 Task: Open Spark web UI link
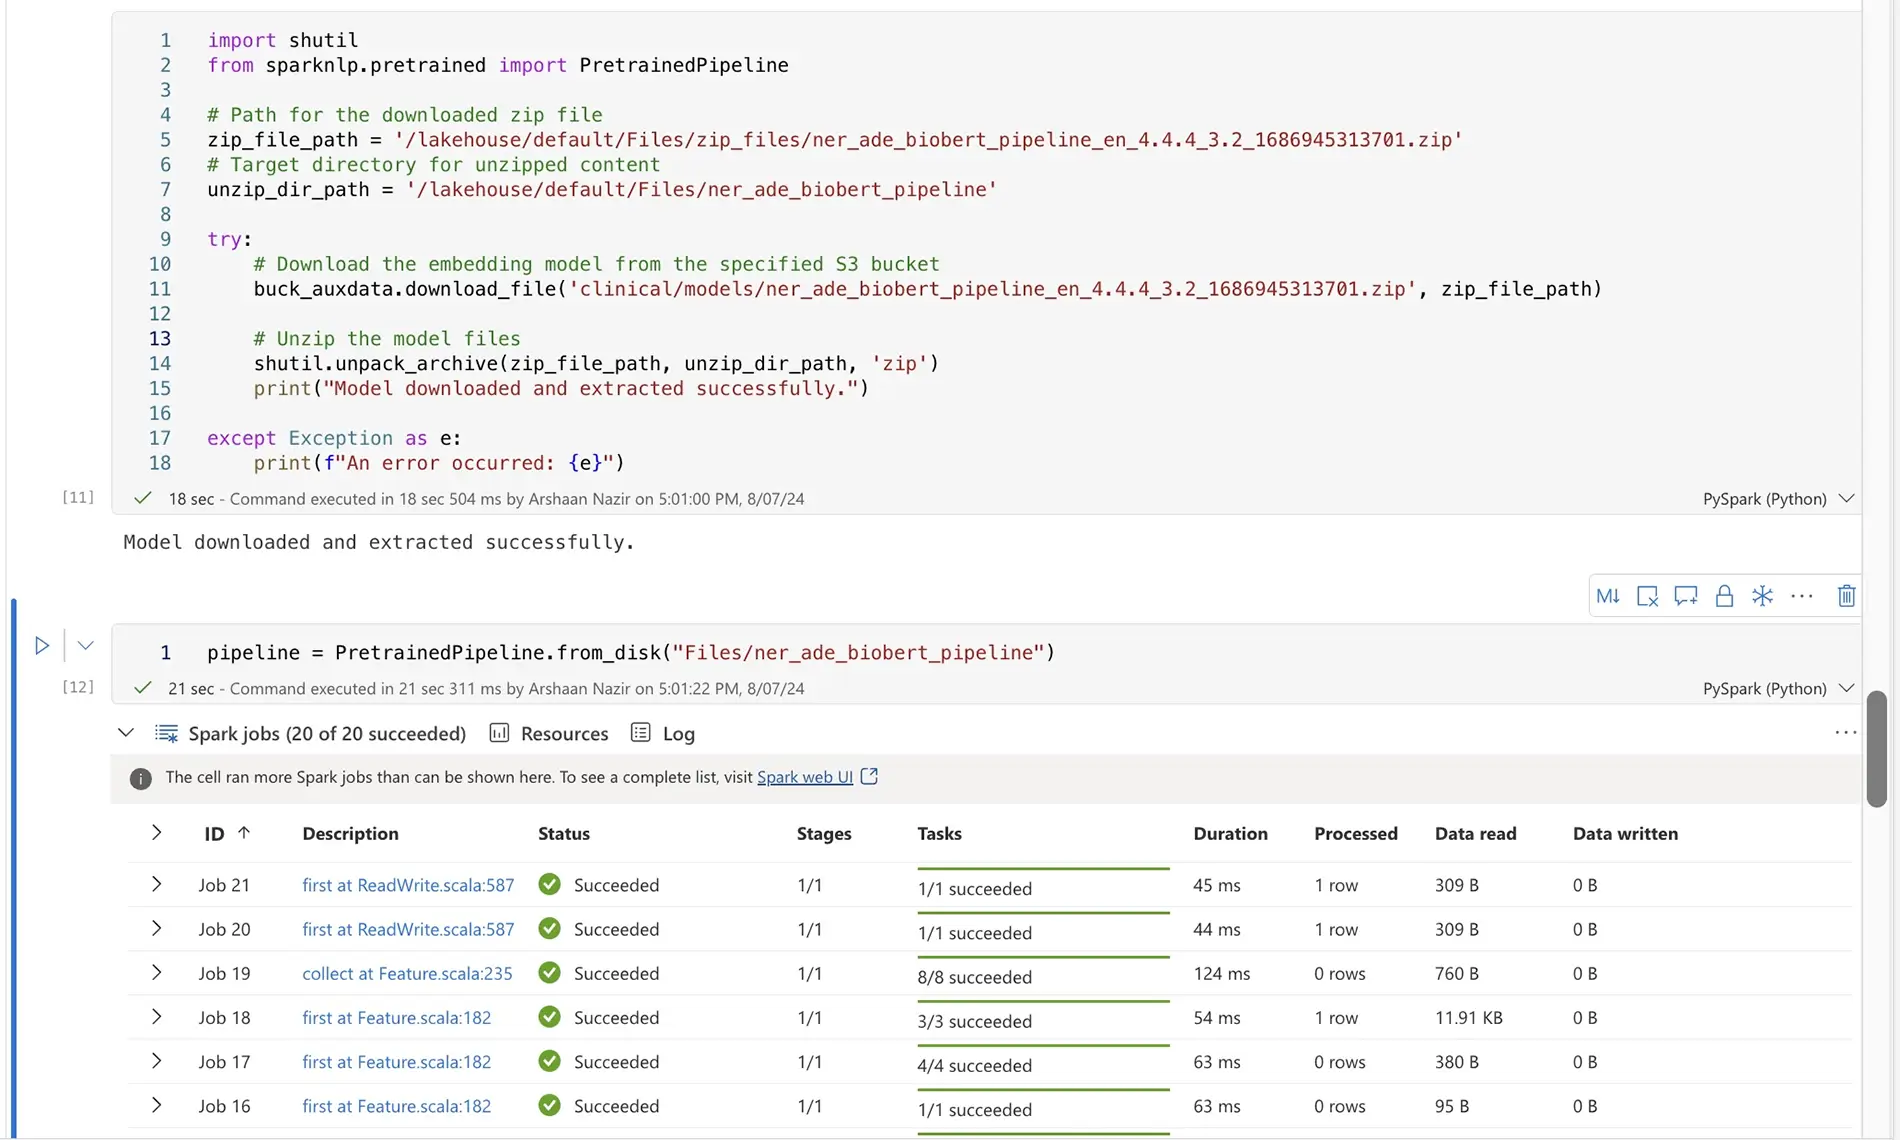[x=805, y=777]
